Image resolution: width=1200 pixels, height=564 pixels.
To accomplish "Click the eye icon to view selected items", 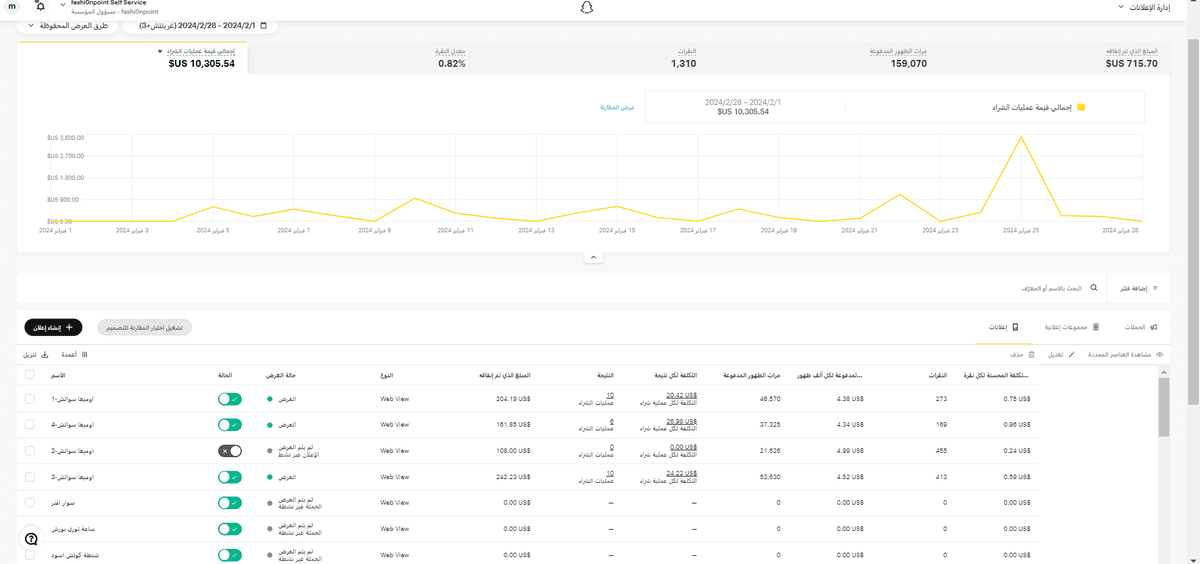I will pyautogui.click(x=1160, y=354).
